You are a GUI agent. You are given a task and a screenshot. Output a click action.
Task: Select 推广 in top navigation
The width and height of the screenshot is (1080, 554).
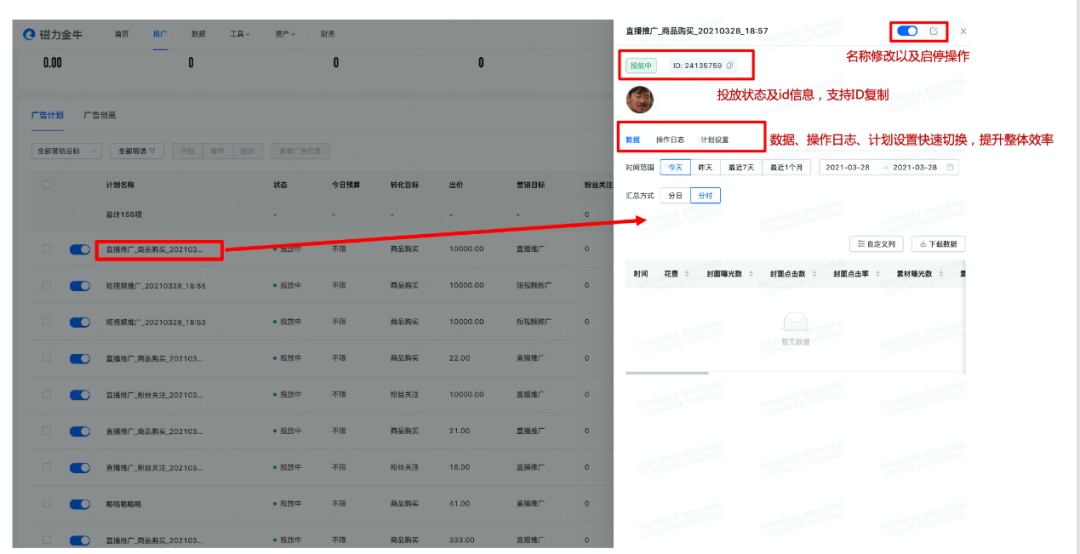pyautogui.click(x=160, y=34)
